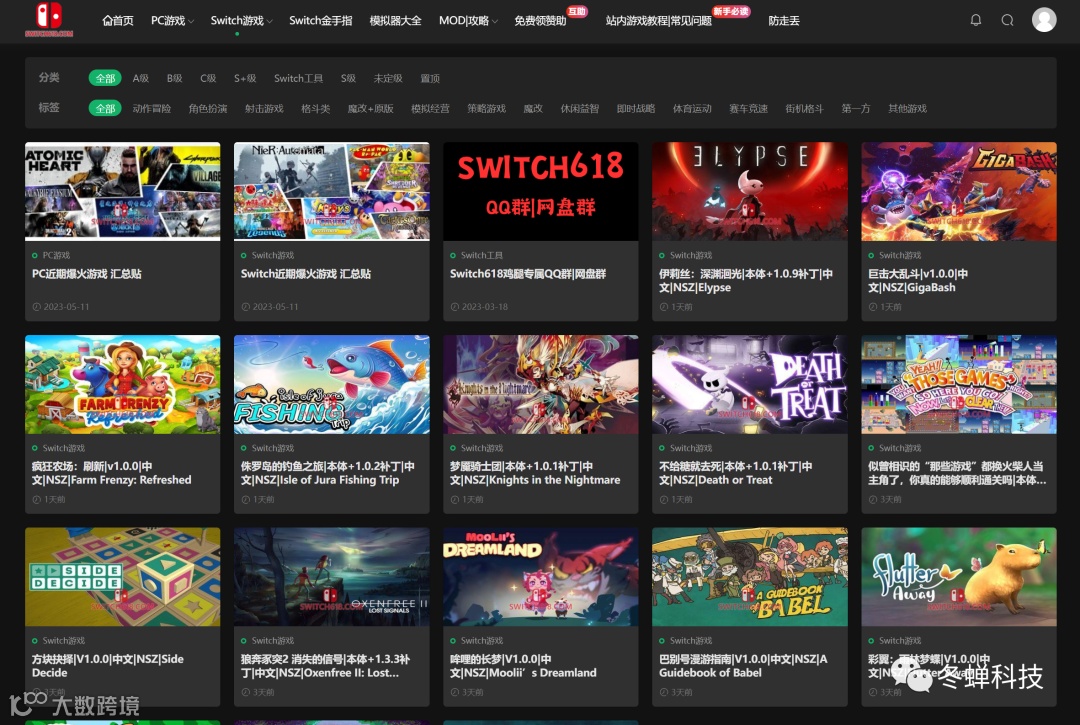Viewport: 1080px width, 725px height.
Task: Open the Farm Frenzy Refreshed thumbnail
Action: coord(123,384)
